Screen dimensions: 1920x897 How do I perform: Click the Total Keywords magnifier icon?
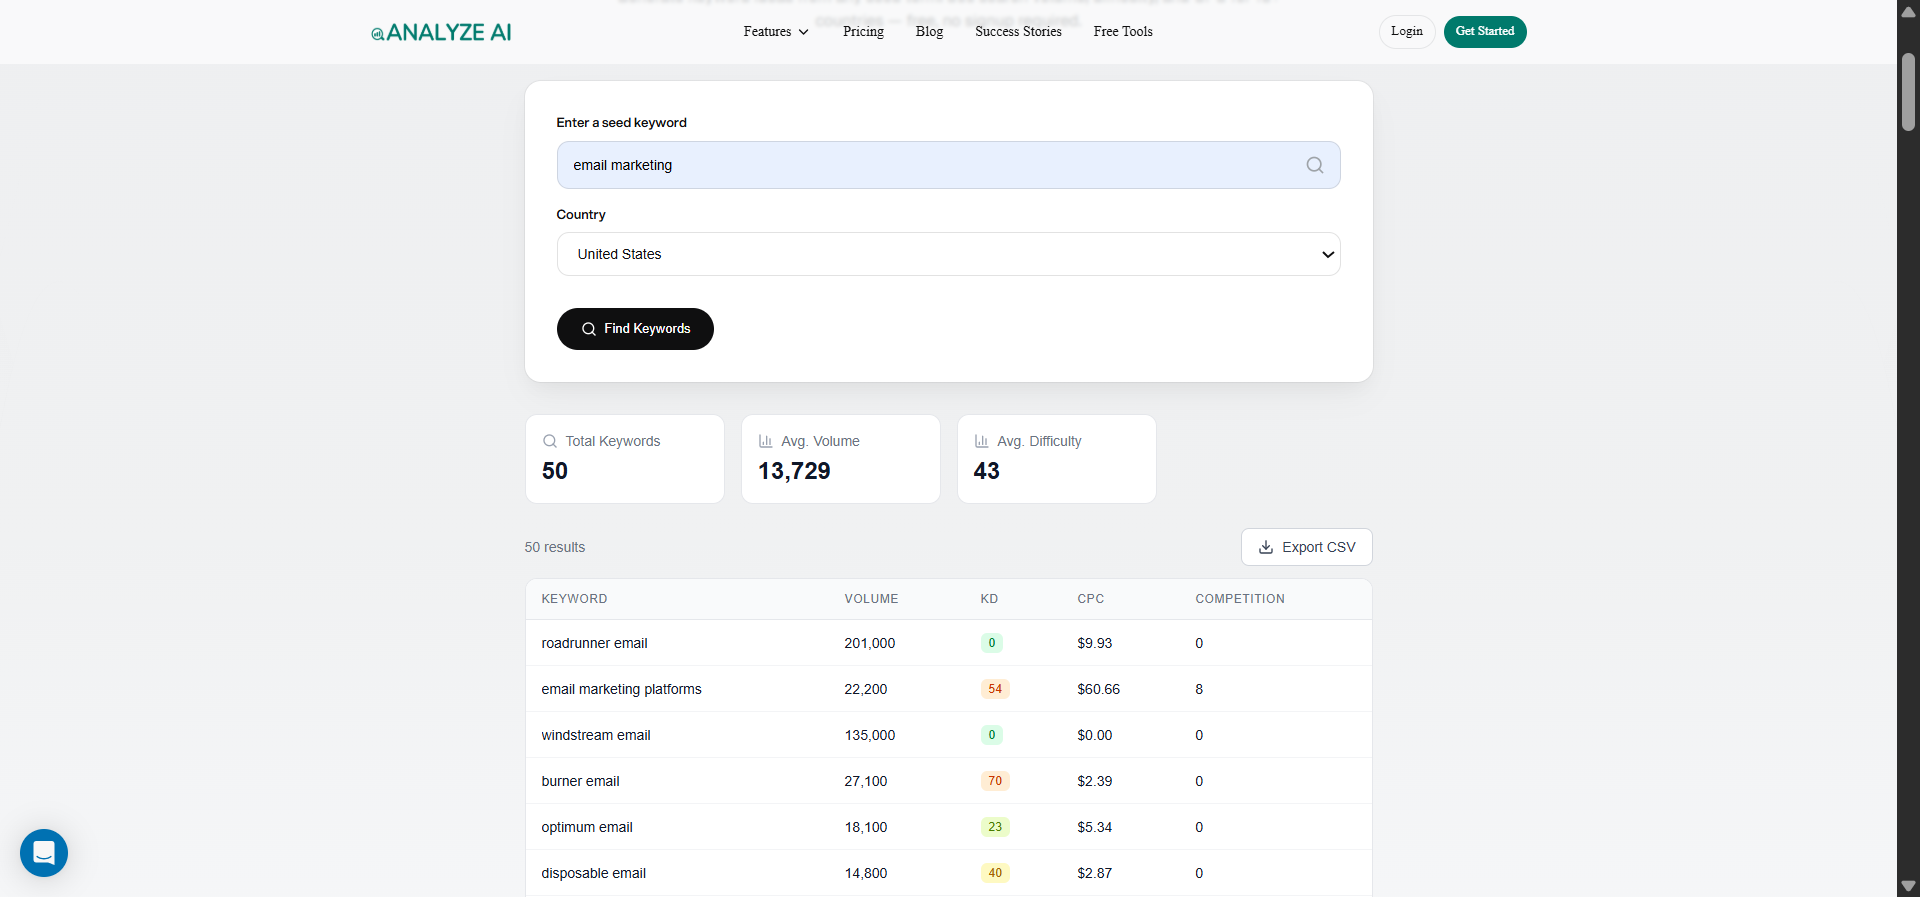550,441
